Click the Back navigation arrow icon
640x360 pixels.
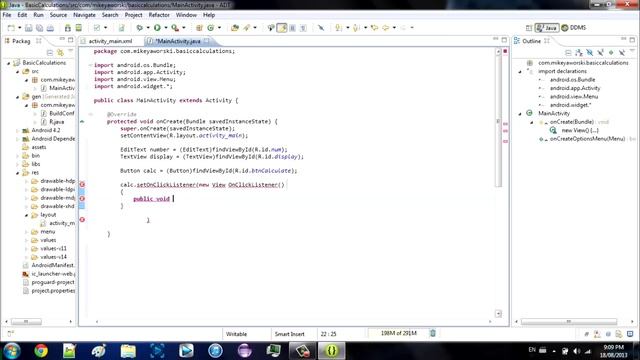click(385, 28)
